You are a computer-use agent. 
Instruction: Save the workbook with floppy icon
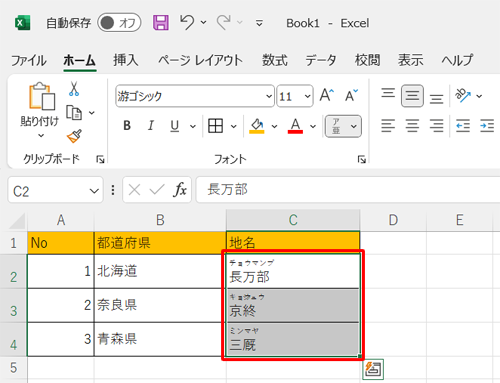161,23
